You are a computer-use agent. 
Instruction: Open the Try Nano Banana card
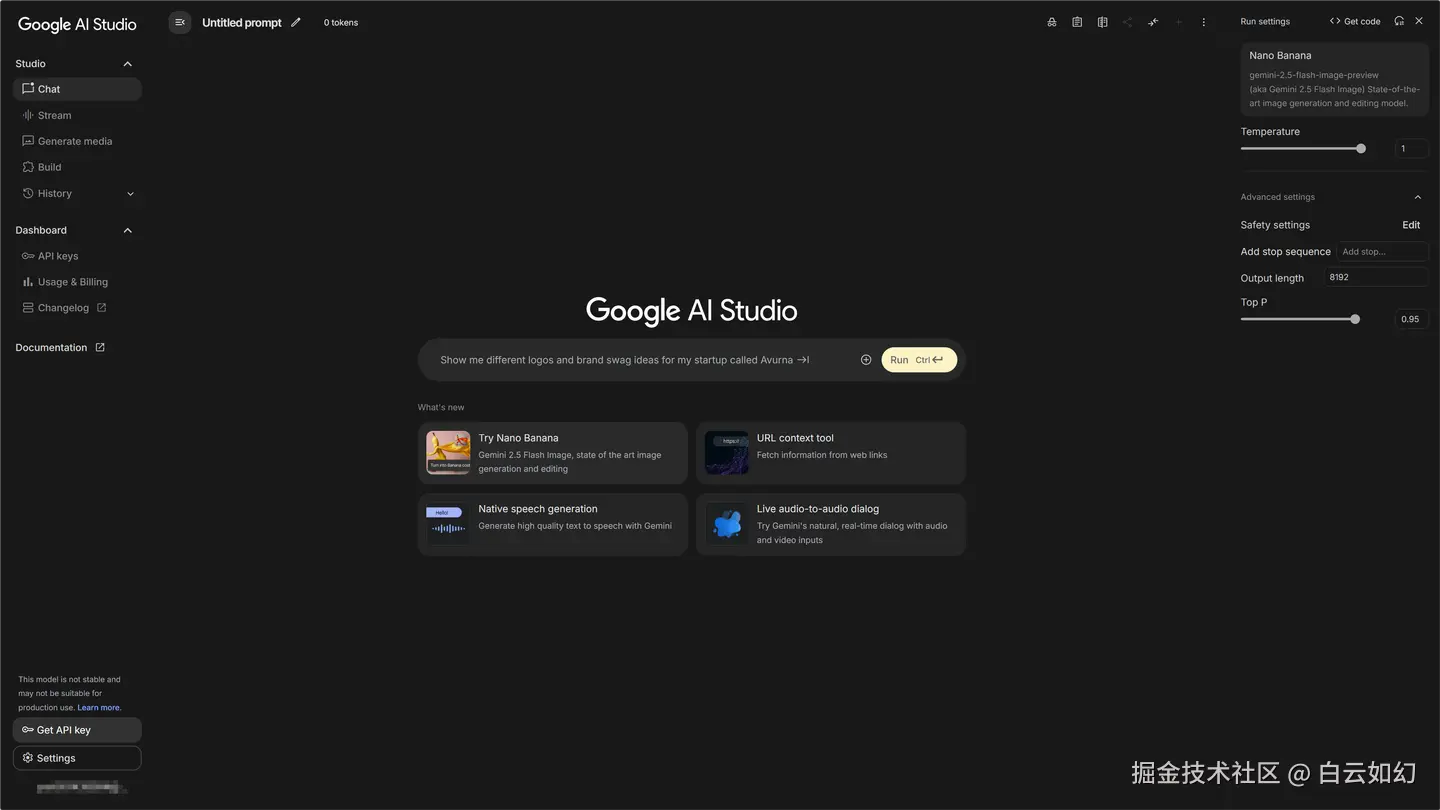click(x=553, y=453)
